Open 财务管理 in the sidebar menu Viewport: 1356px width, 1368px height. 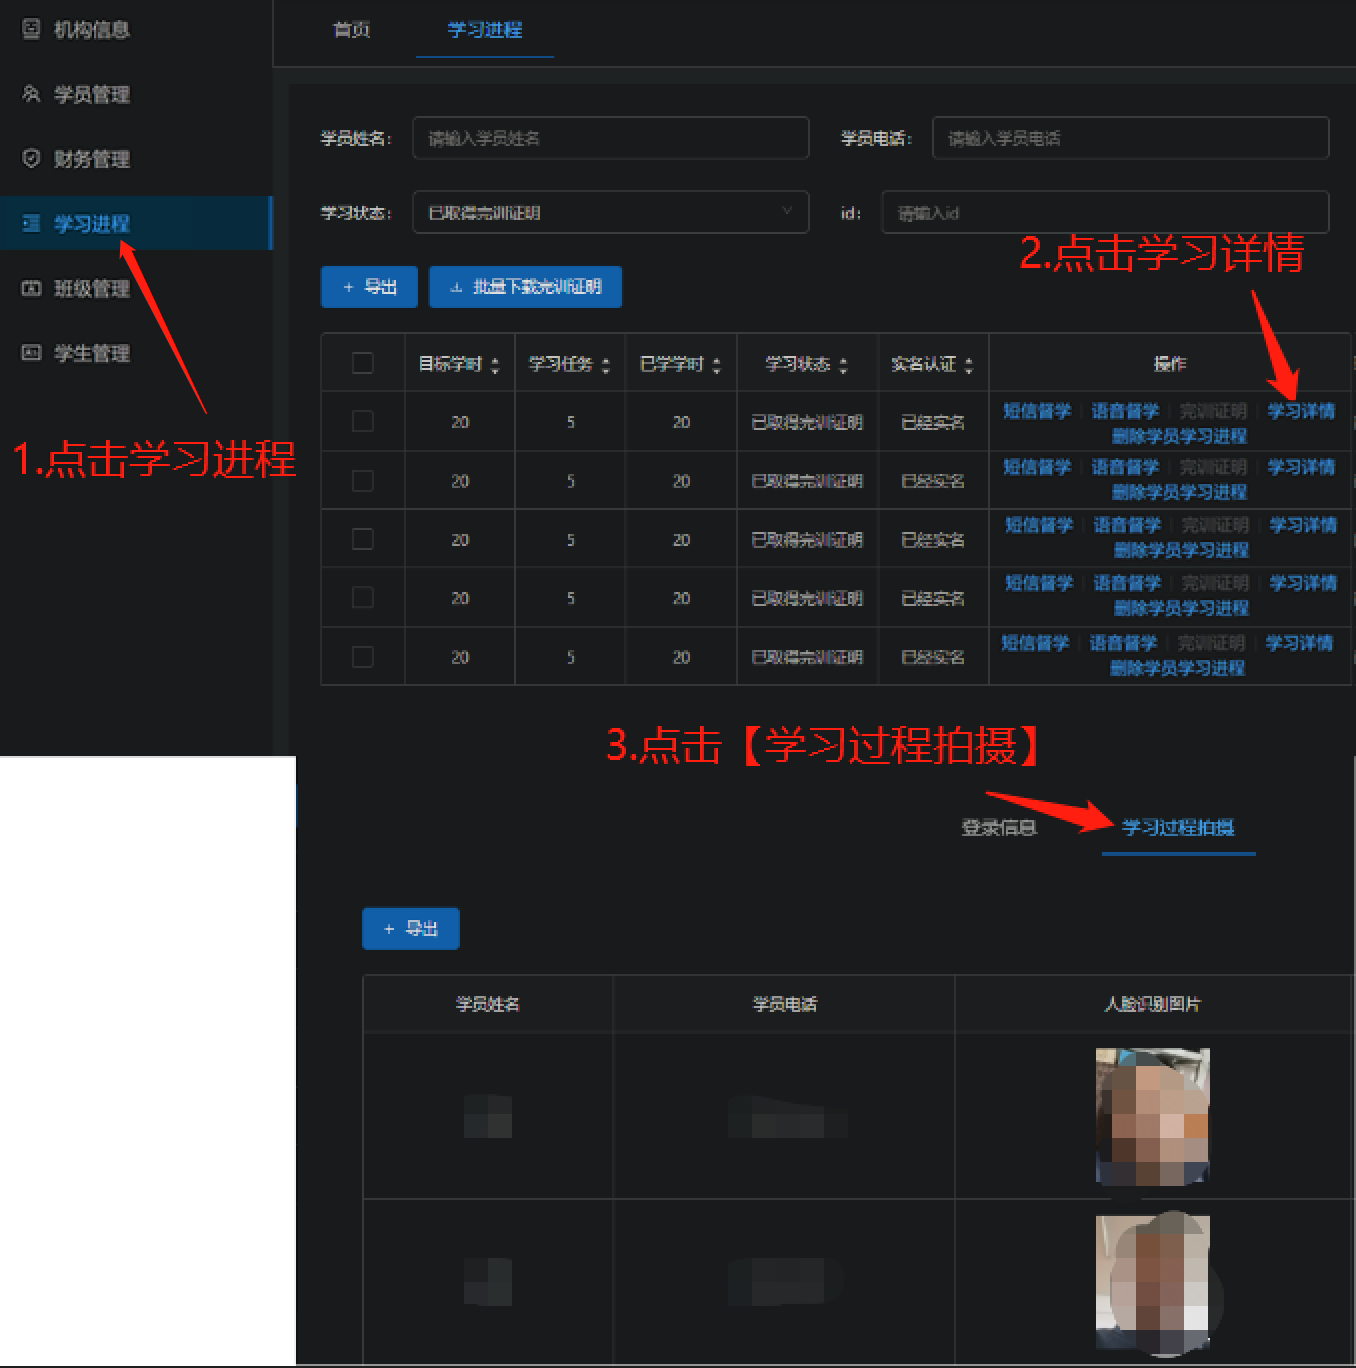pos(91,158)
